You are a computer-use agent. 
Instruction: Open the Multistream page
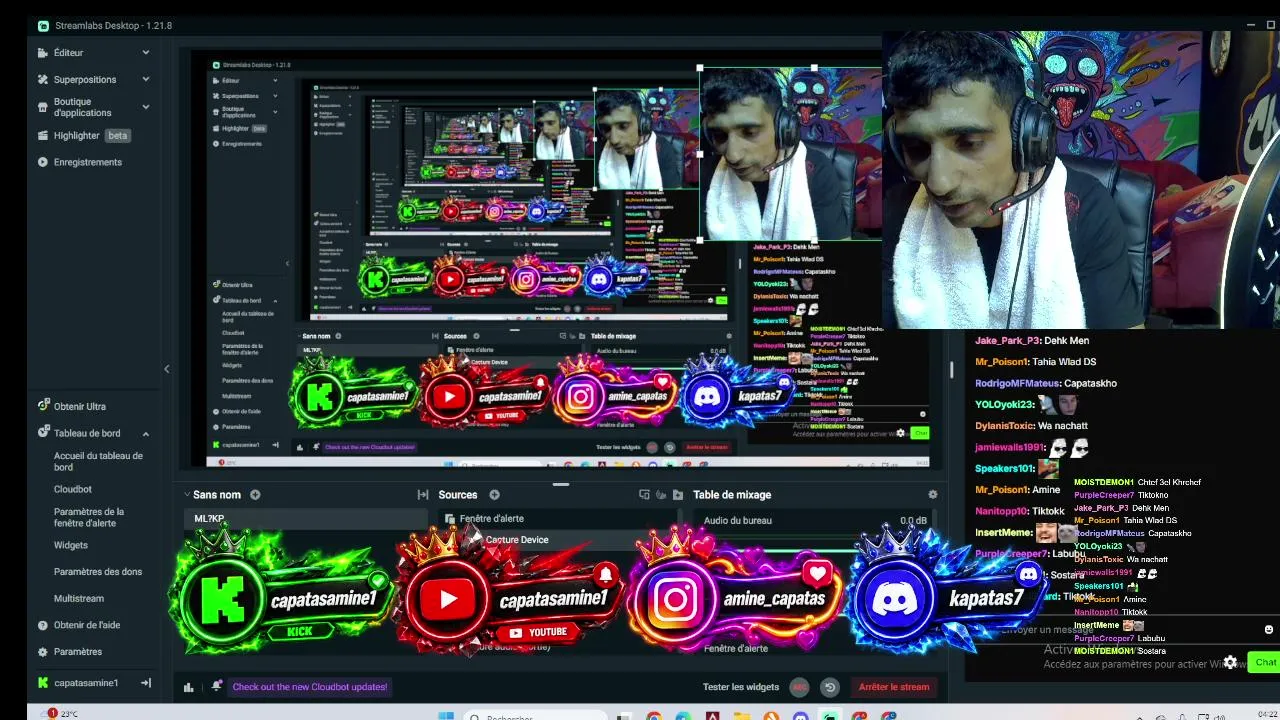tap(79, 599)
